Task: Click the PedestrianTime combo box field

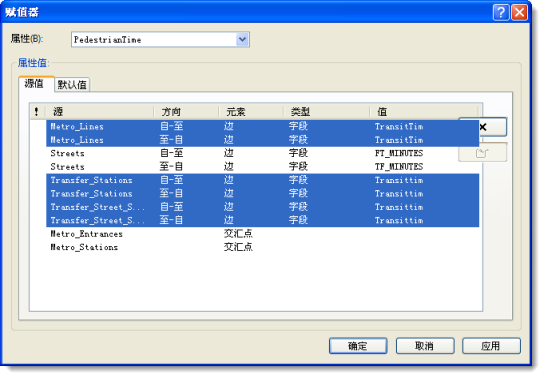Action: (160, 40)
